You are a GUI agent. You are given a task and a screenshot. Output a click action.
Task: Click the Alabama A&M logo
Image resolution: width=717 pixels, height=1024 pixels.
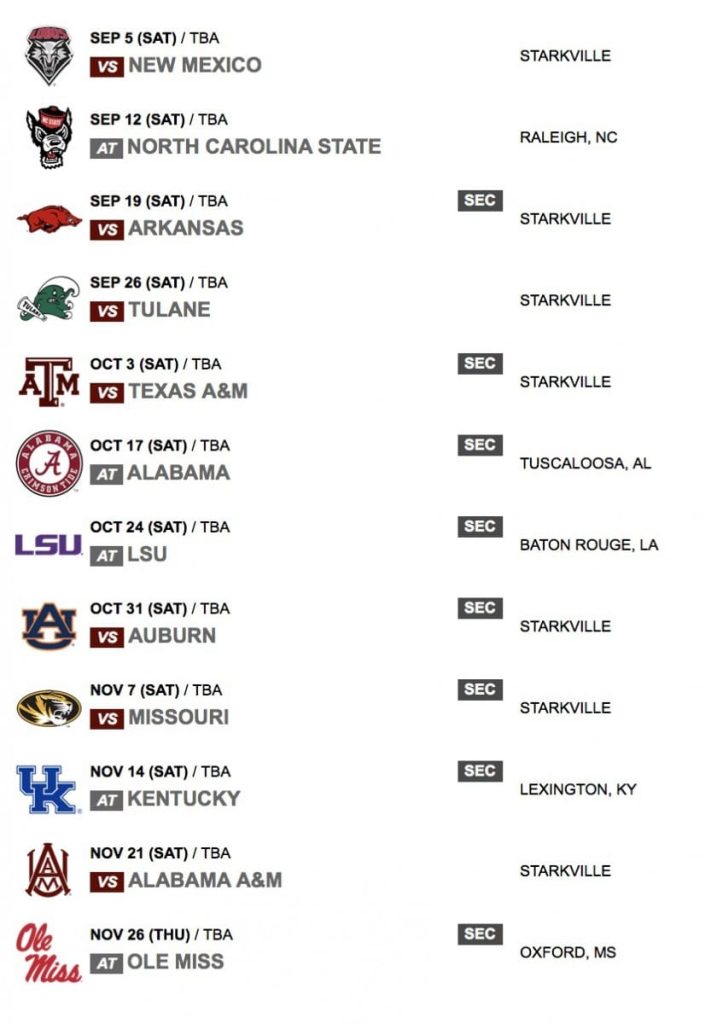(48, 871)
